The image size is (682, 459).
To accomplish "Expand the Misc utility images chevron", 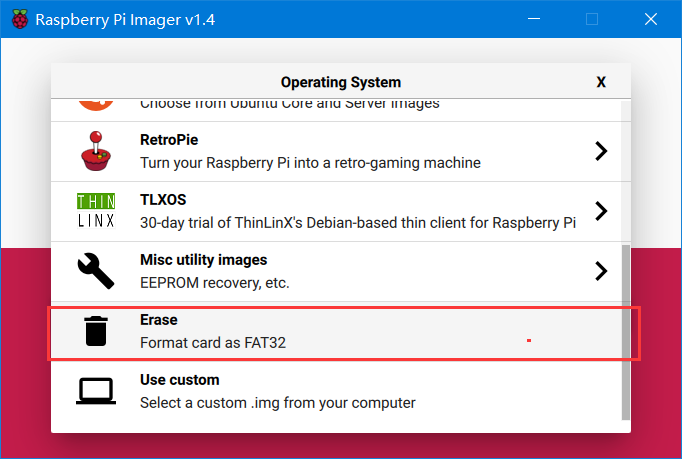I will click(x=601, y=271).
